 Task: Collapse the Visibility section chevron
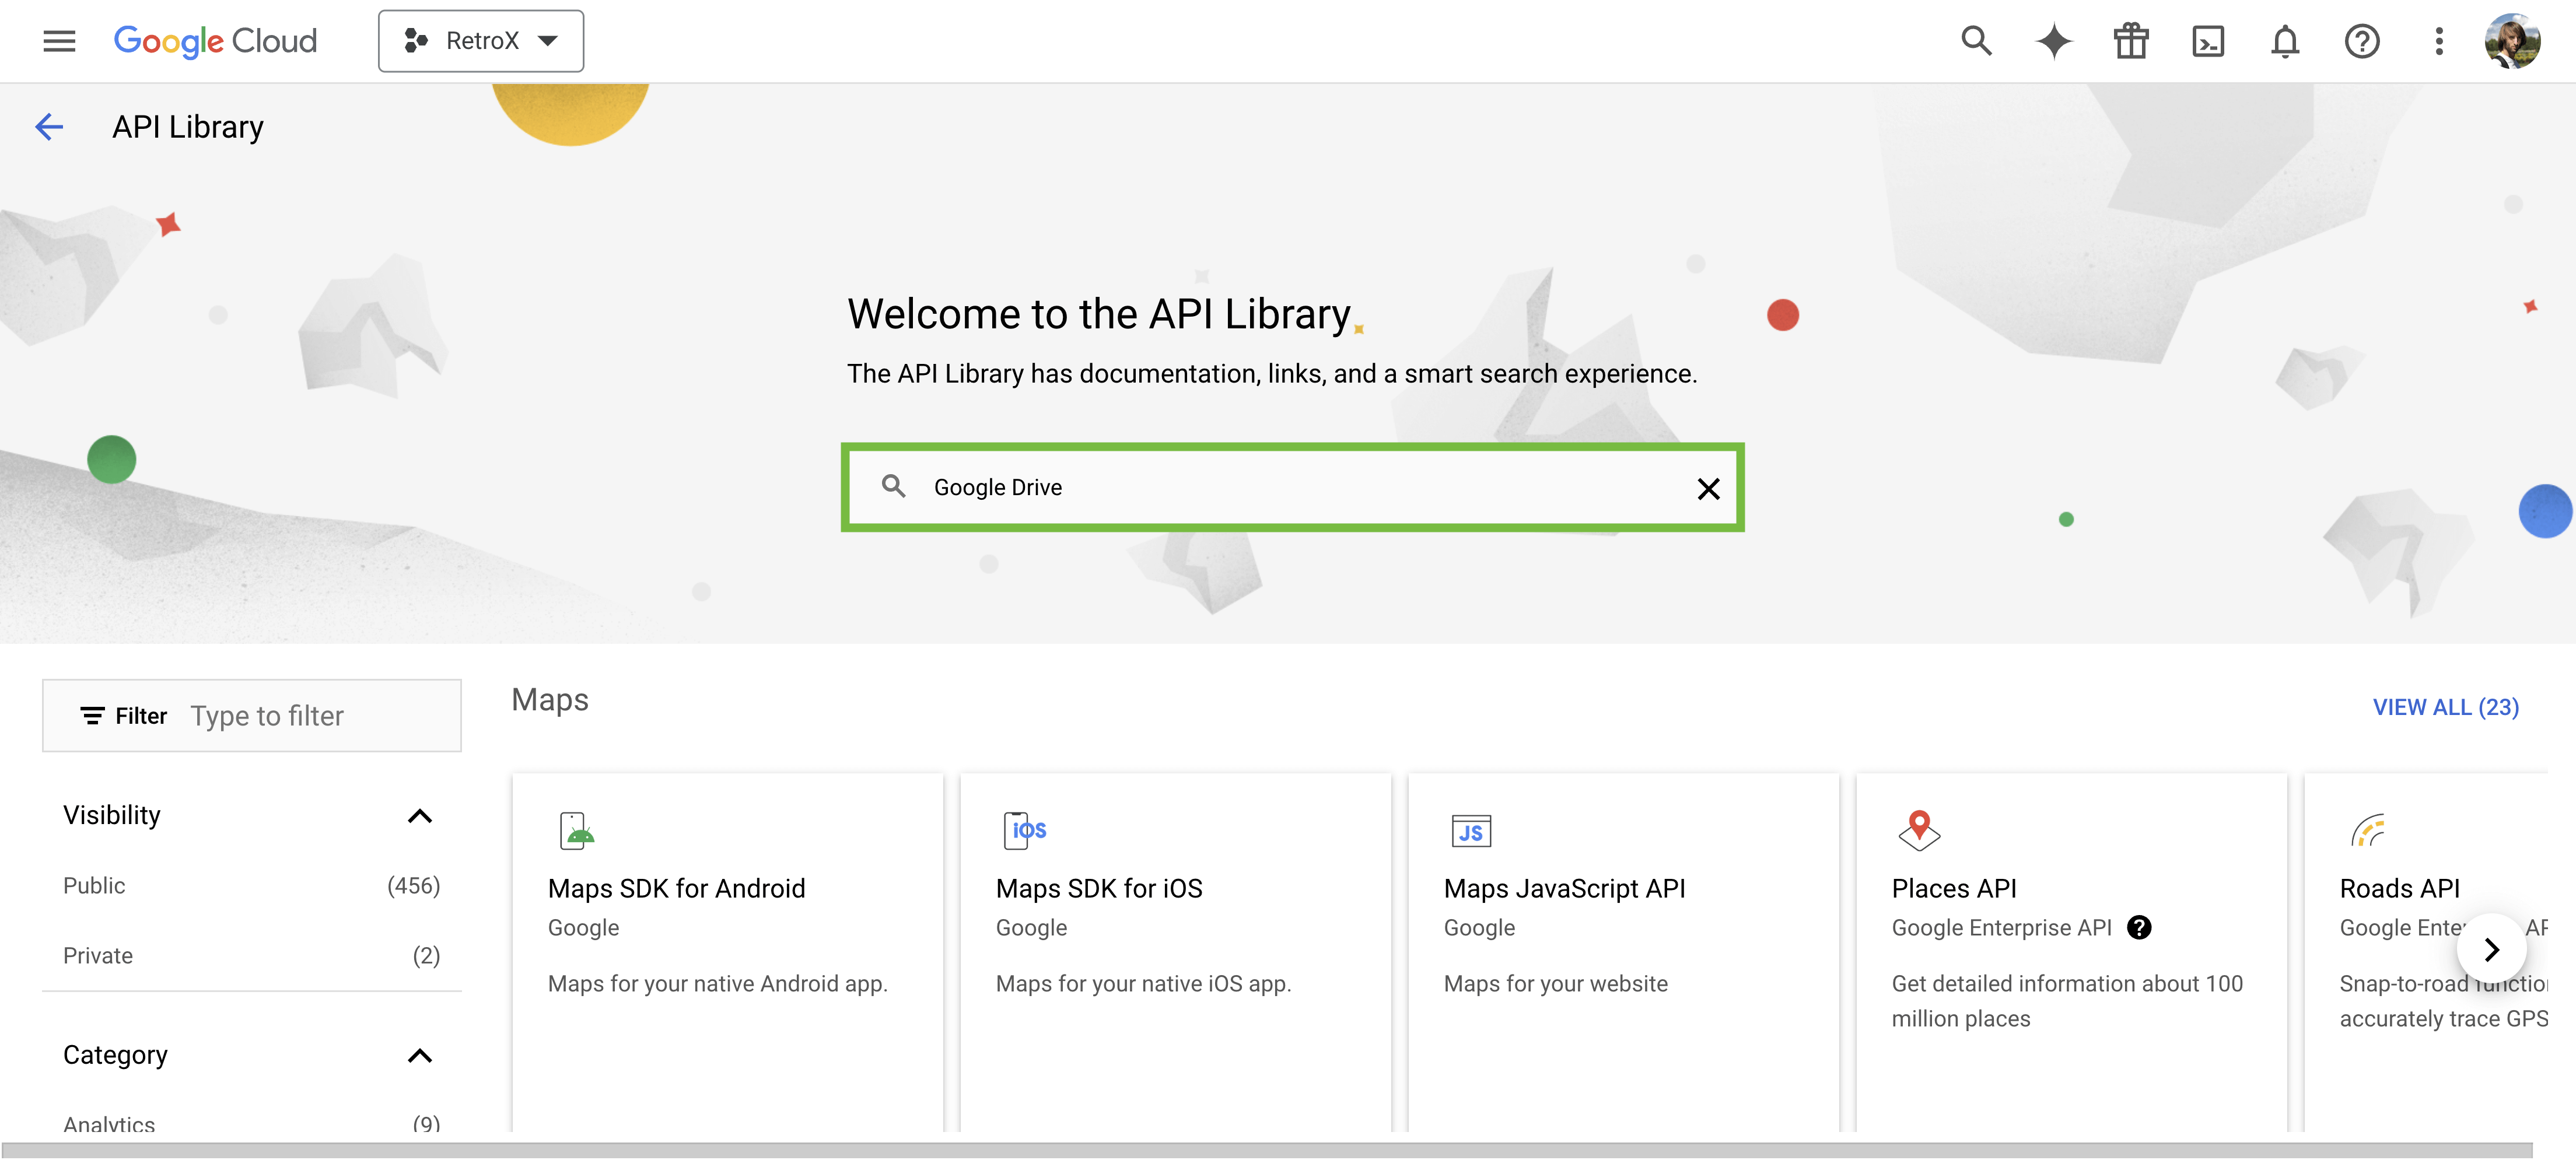[x=420, y=816]
